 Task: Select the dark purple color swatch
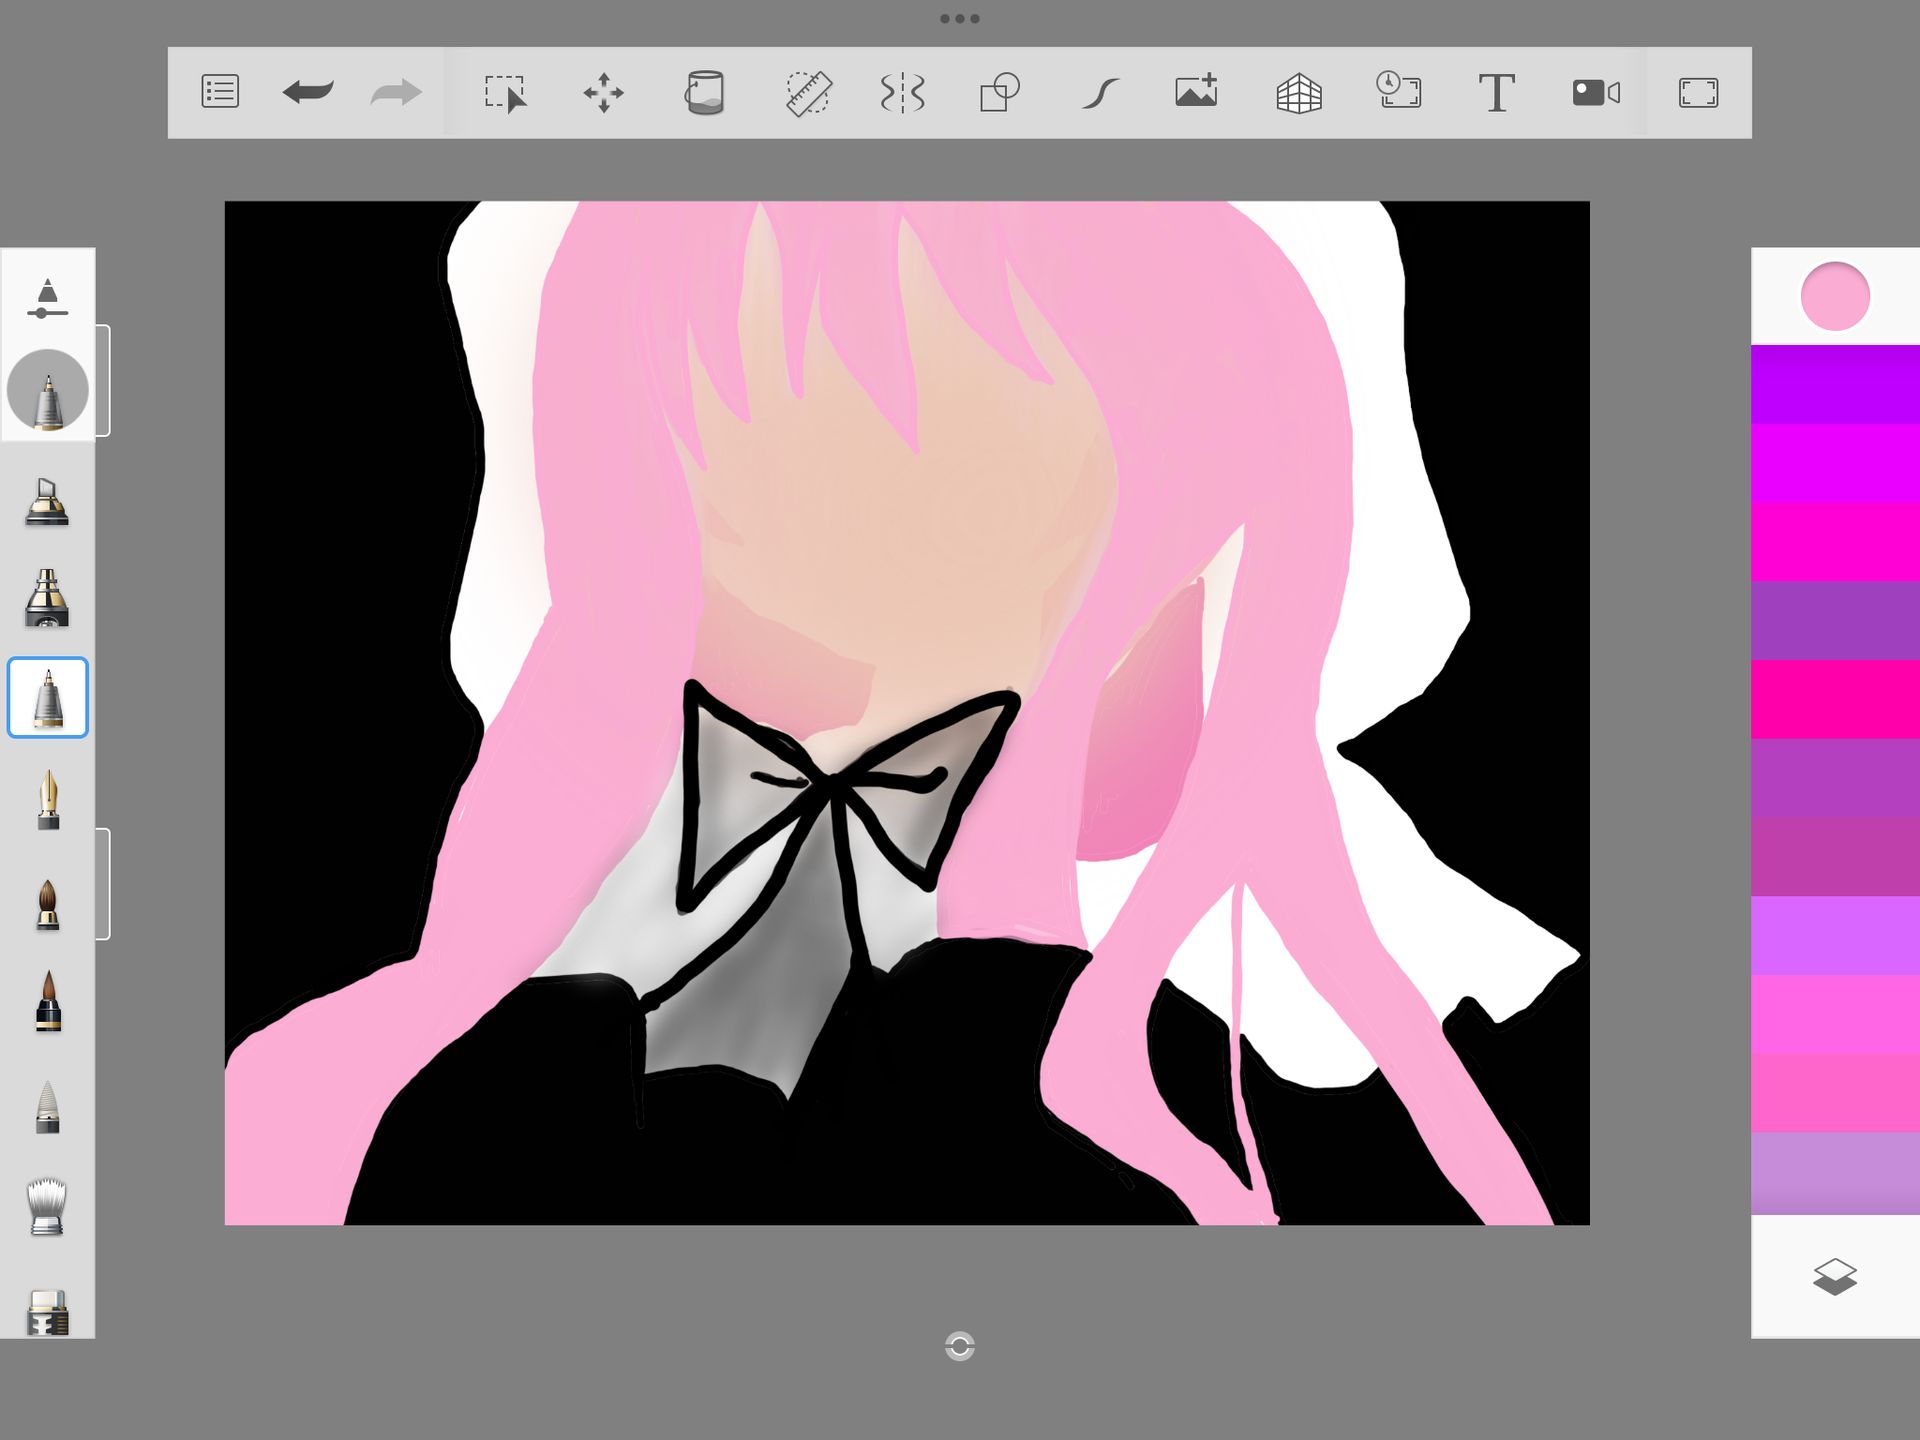point(1835,620)
